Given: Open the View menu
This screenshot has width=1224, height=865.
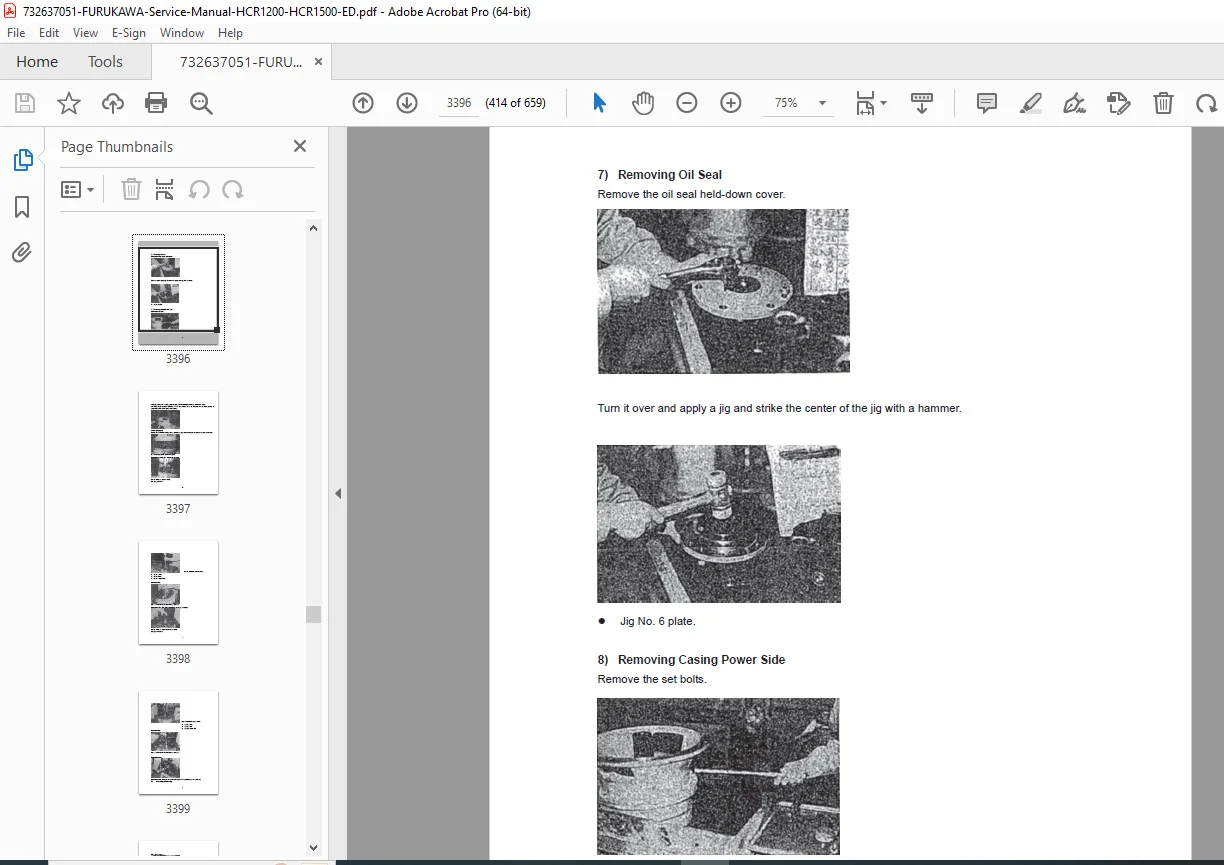Looking at the screenshot, I should coord(85,33).
